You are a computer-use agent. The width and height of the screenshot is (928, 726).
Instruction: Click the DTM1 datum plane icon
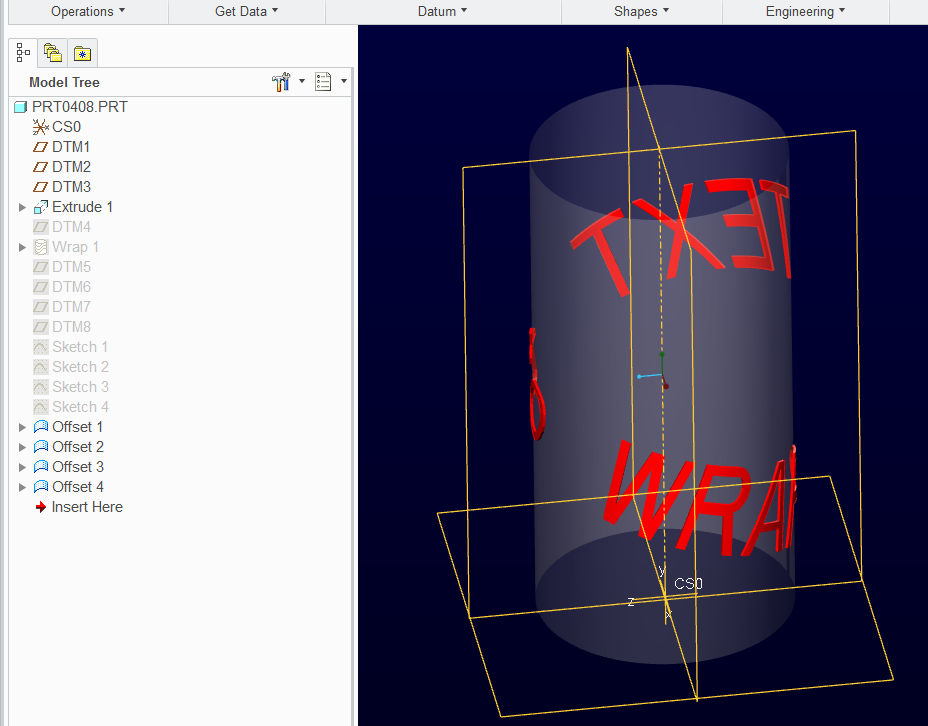coord(40,147)
